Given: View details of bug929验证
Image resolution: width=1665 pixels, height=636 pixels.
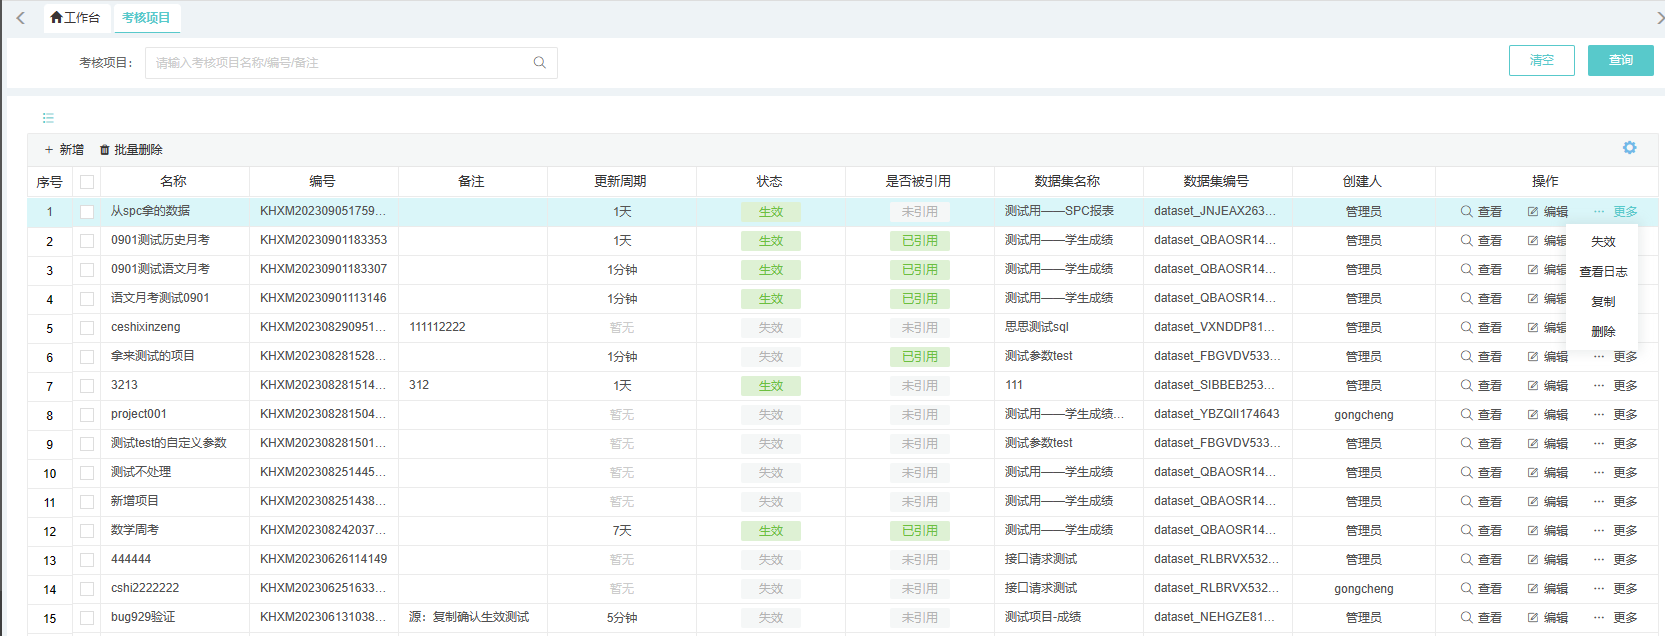Looking at the screenshot, I should [1481, 618].
